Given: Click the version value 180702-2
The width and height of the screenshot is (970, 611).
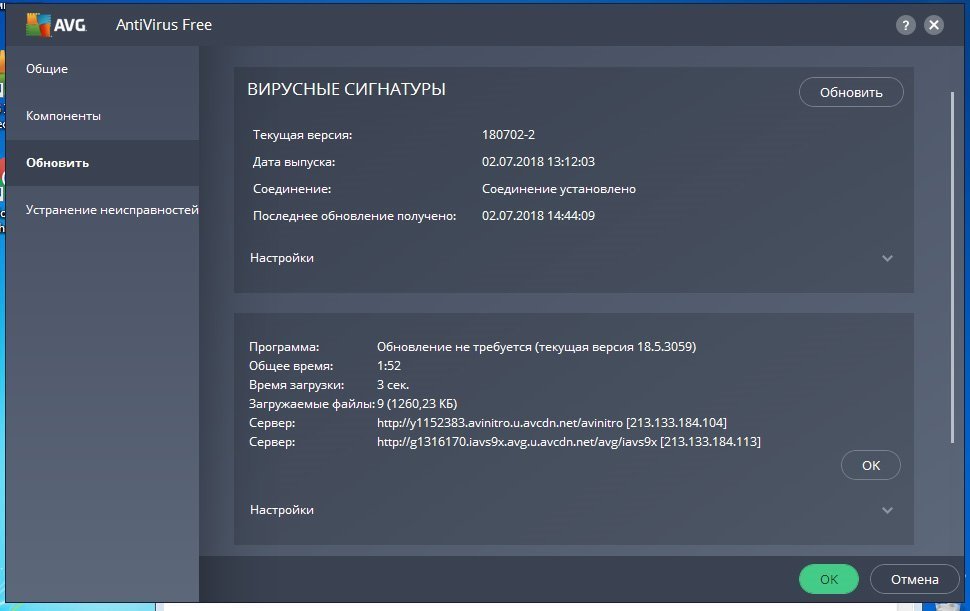Looking at the screenshot, I should 509,135.
